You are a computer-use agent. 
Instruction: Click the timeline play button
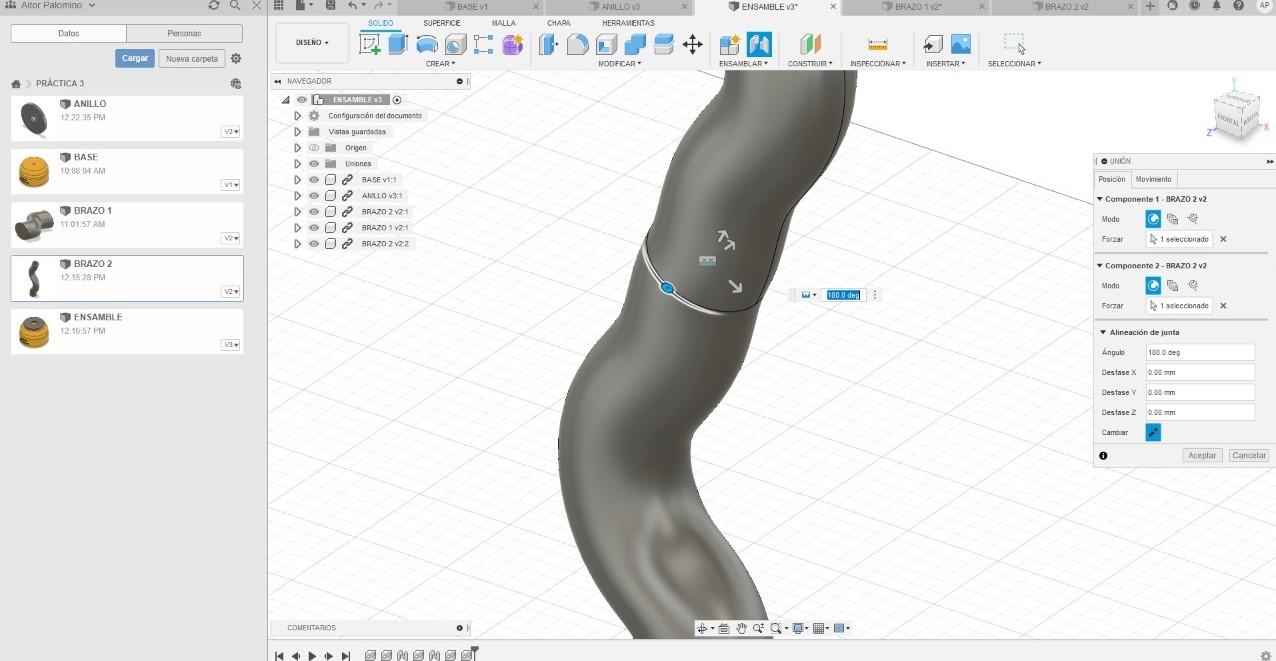tap(312, 656)
